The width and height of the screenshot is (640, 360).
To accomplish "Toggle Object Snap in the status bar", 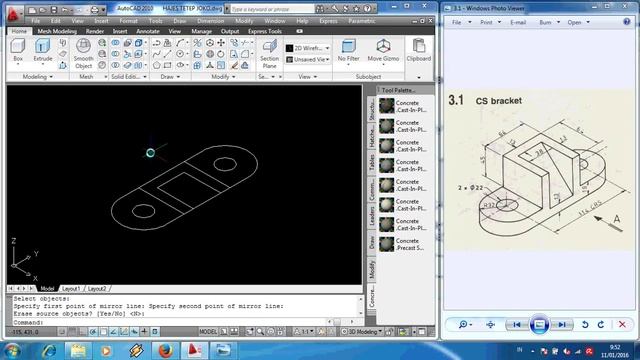I will (103, 332).
